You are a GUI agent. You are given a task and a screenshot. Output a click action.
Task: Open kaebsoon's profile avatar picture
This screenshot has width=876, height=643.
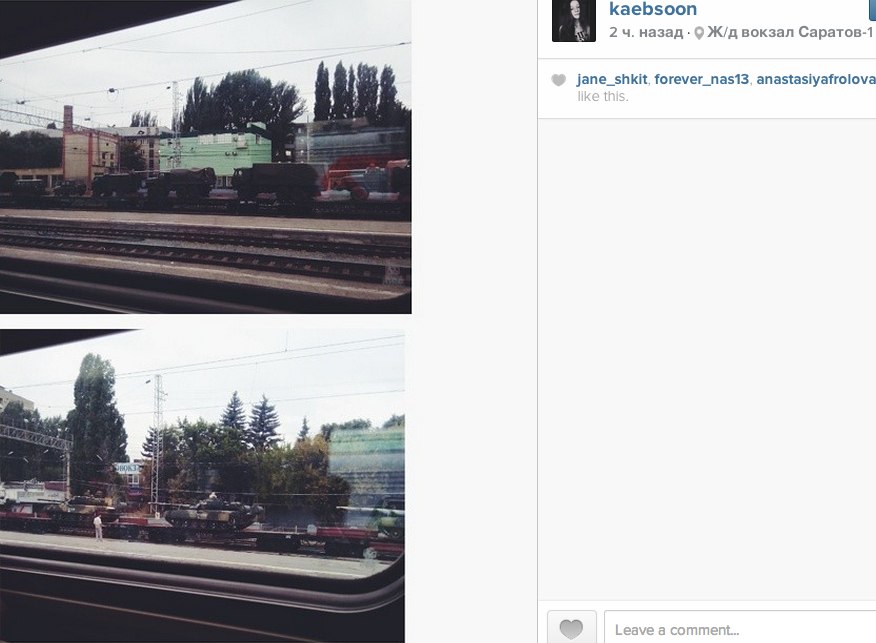(x=574, y=21)
